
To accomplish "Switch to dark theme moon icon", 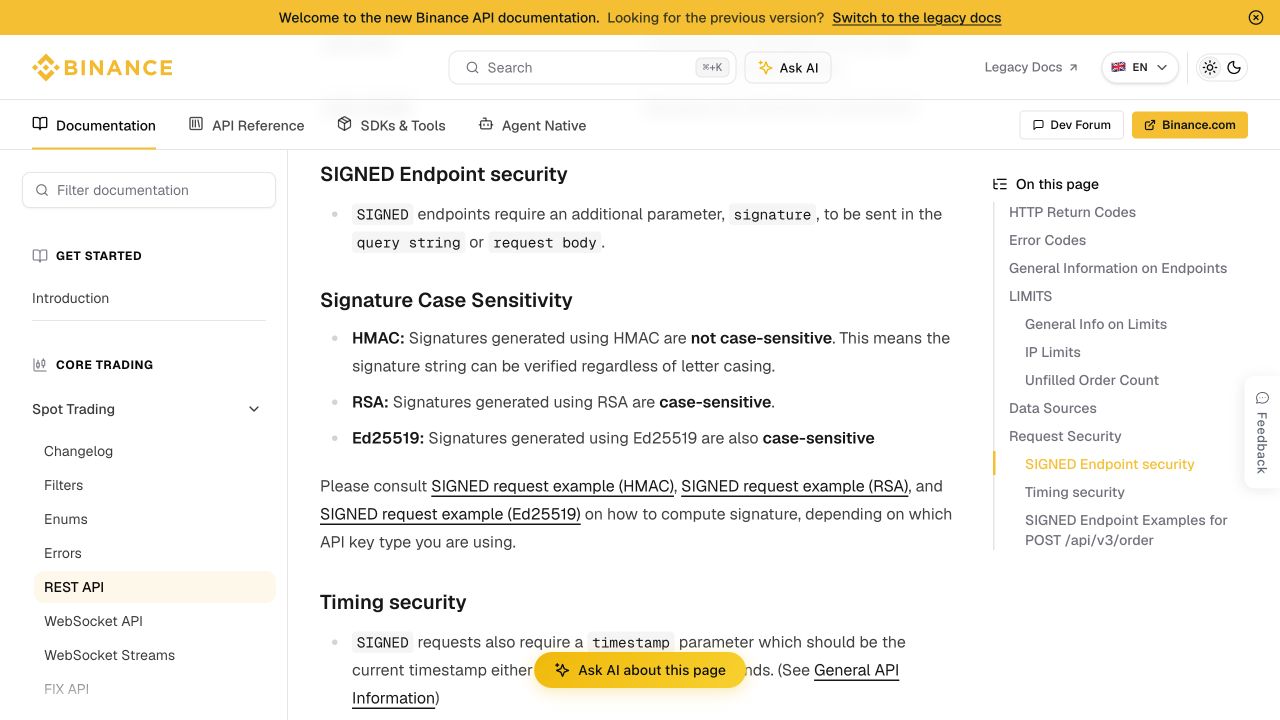I will coord(1234,67).
